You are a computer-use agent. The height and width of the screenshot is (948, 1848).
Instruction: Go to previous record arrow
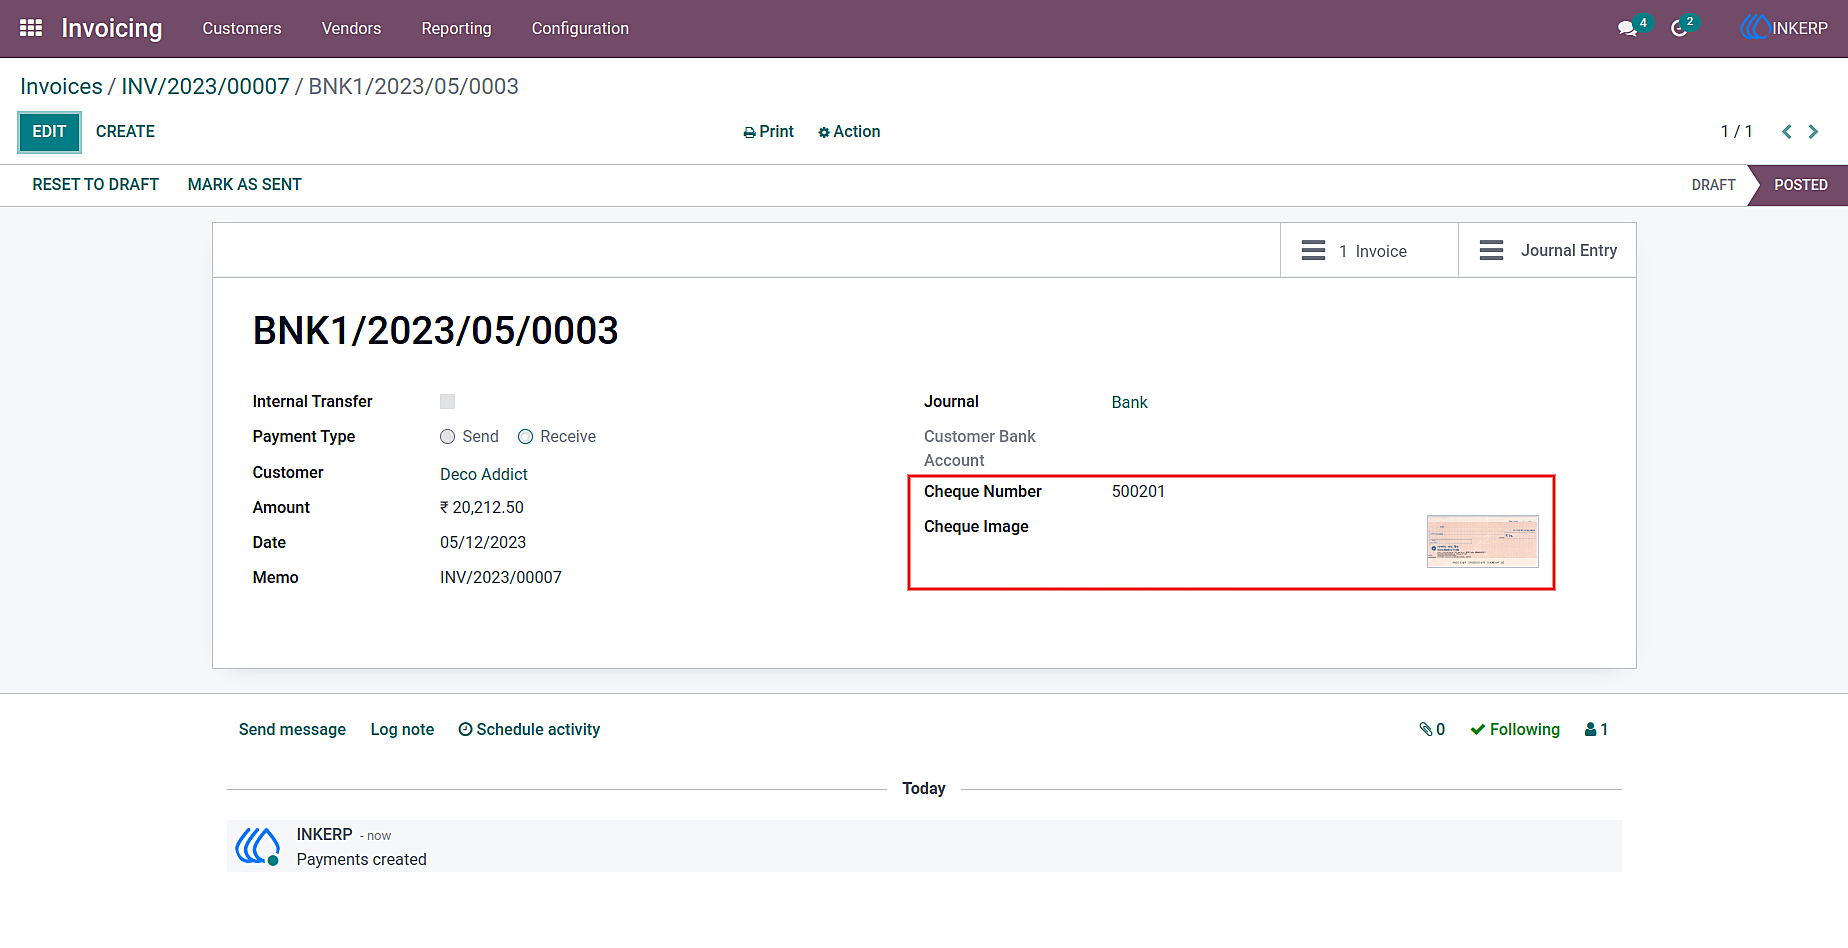coord(1787,132)
